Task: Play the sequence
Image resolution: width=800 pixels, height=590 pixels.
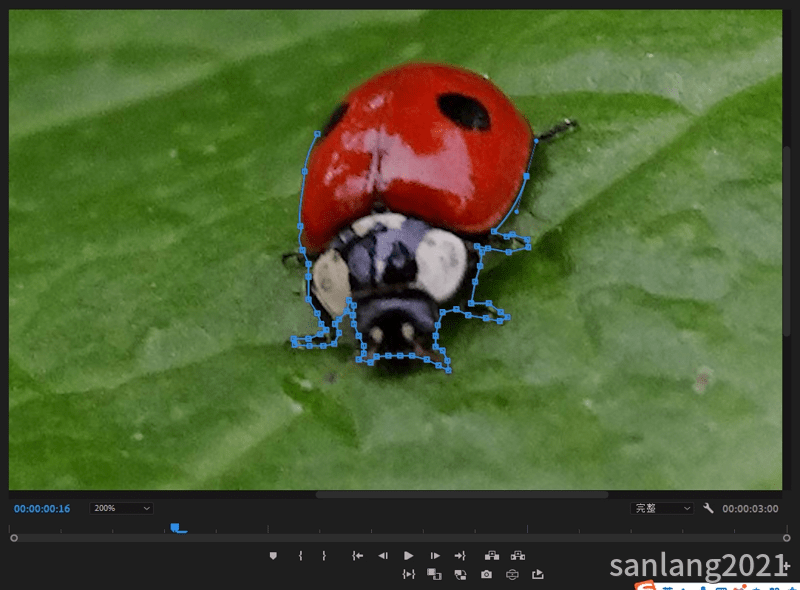Action: coord(408,556)
